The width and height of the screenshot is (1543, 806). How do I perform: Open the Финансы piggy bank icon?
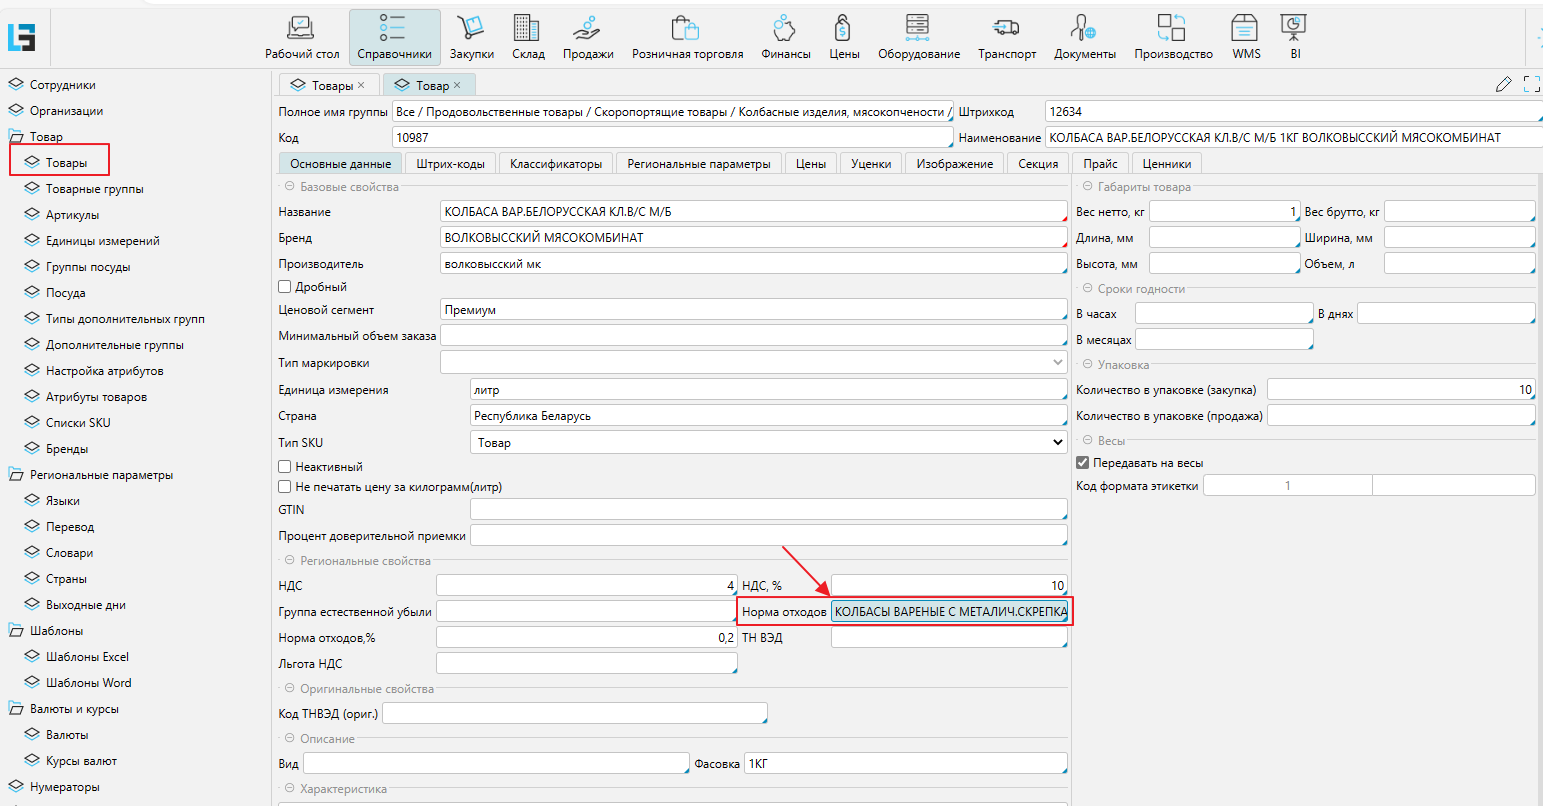pos(785,28)
